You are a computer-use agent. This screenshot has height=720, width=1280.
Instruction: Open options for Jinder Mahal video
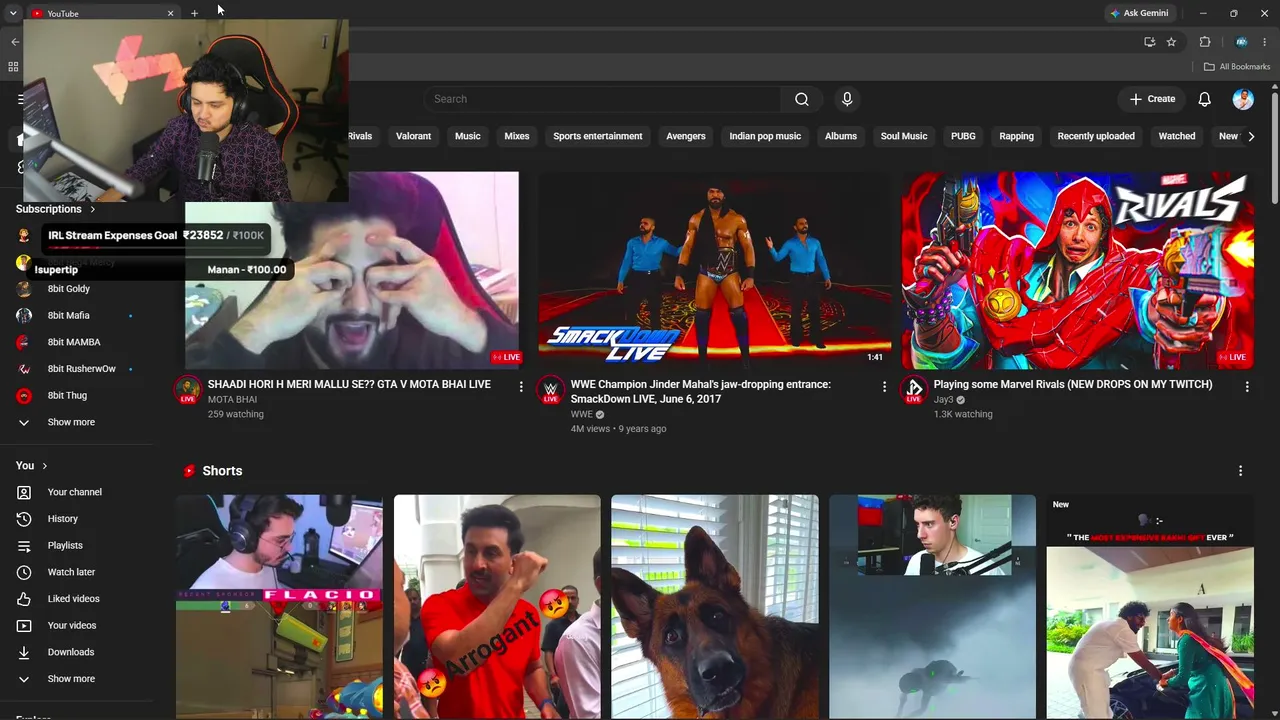click(x=884, y=387)
